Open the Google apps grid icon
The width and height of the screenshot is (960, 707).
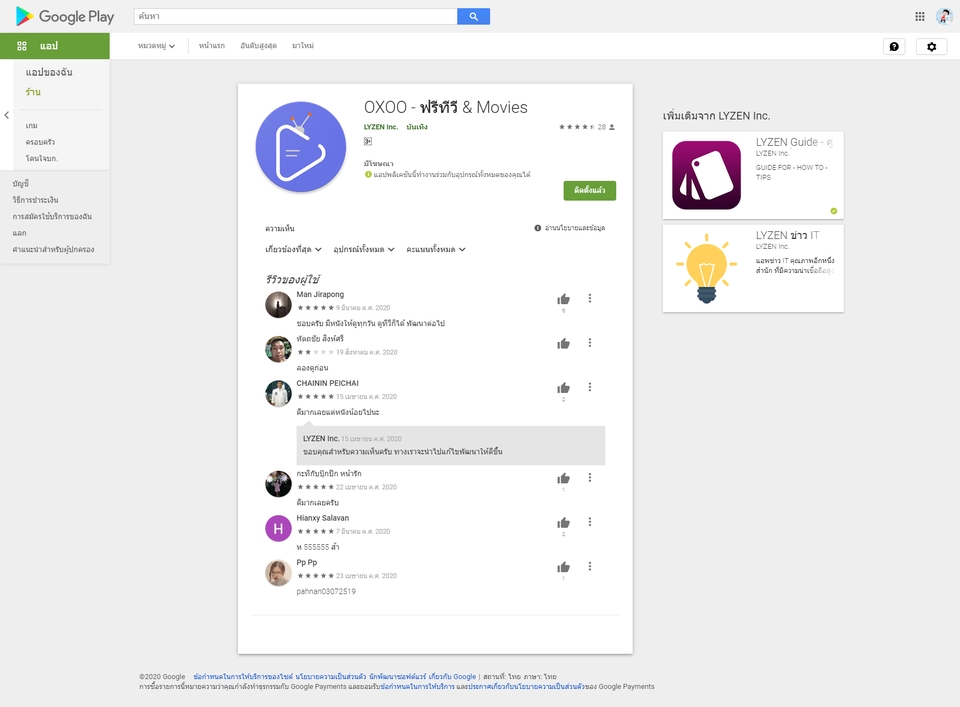point(920,17)
